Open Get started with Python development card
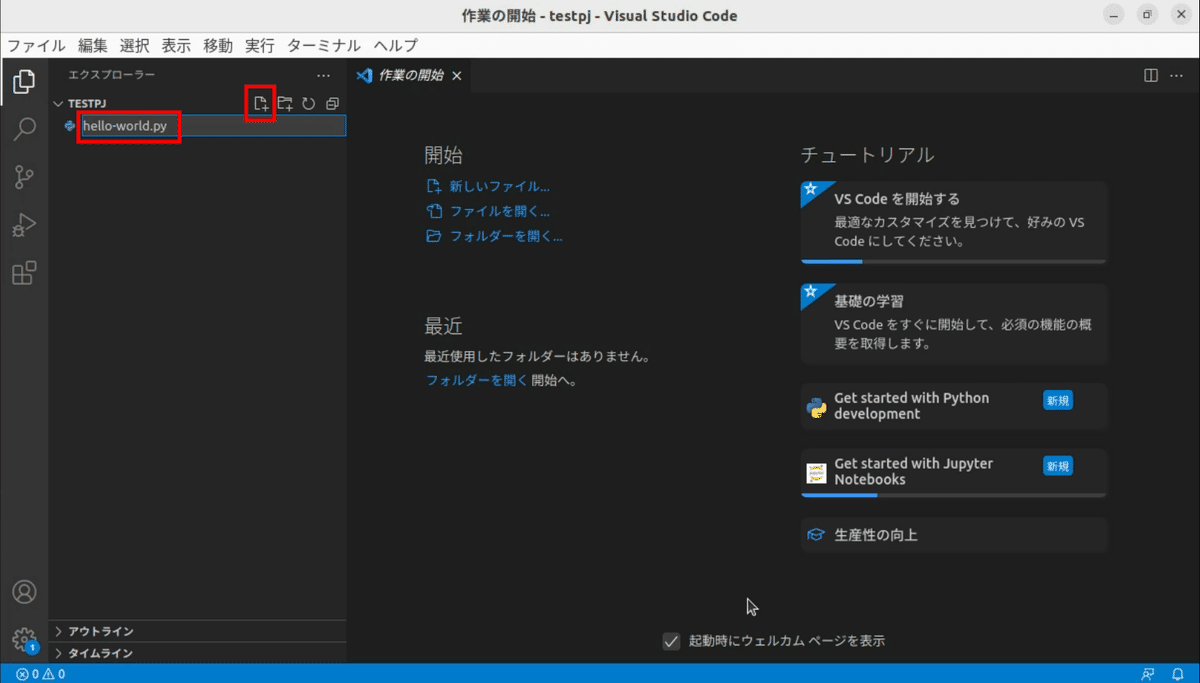Viewport: 1200px width, 683px height. coord(954,406)
